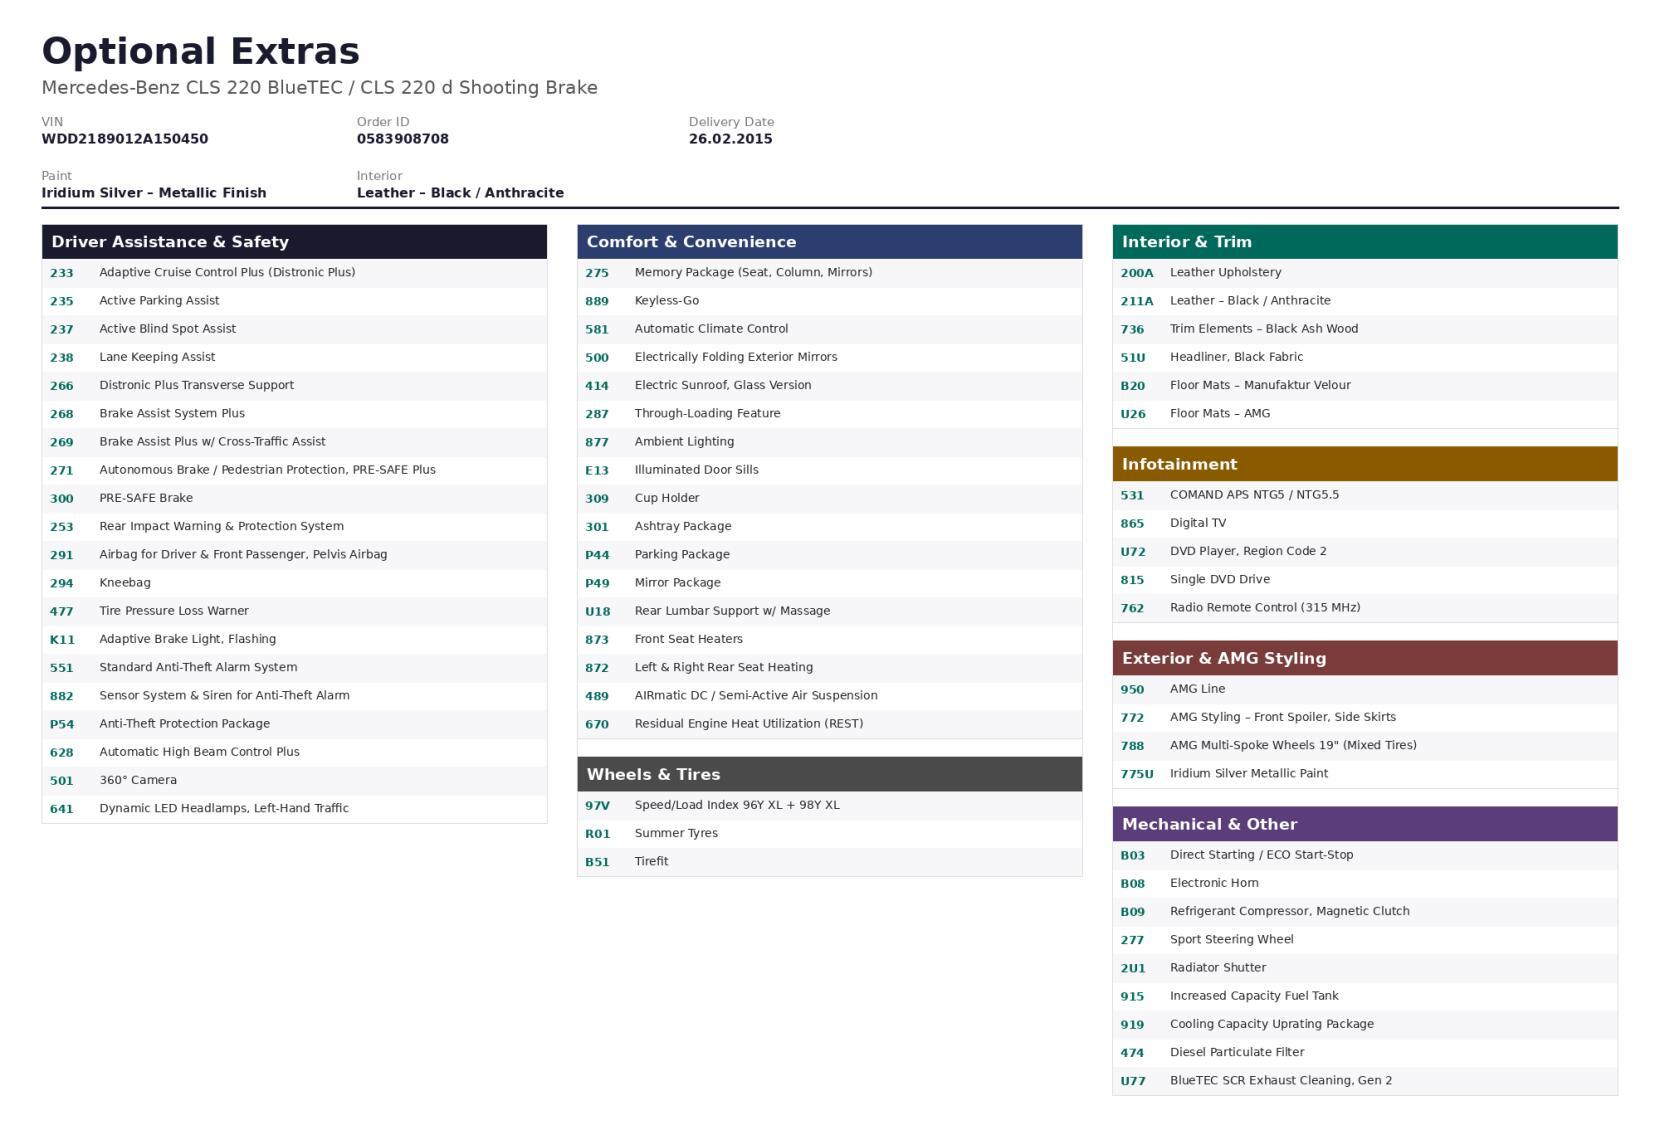
Task: Click the "Driver Assistance & Safety" section header
Action: pyautogui.click(x=294, y=242)
